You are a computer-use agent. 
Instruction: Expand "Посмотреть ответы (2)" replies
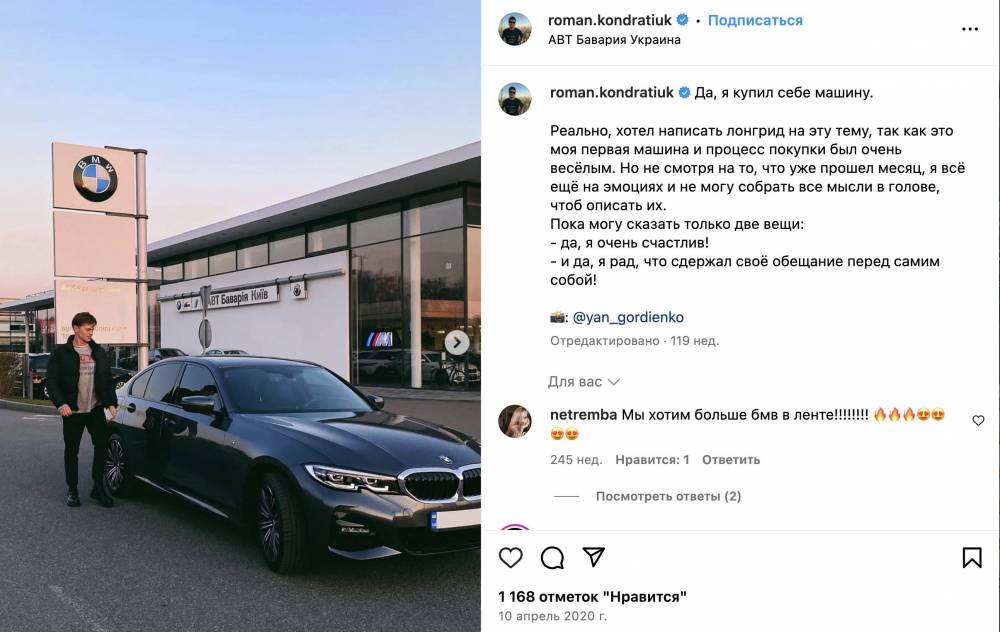pos(668,496)
